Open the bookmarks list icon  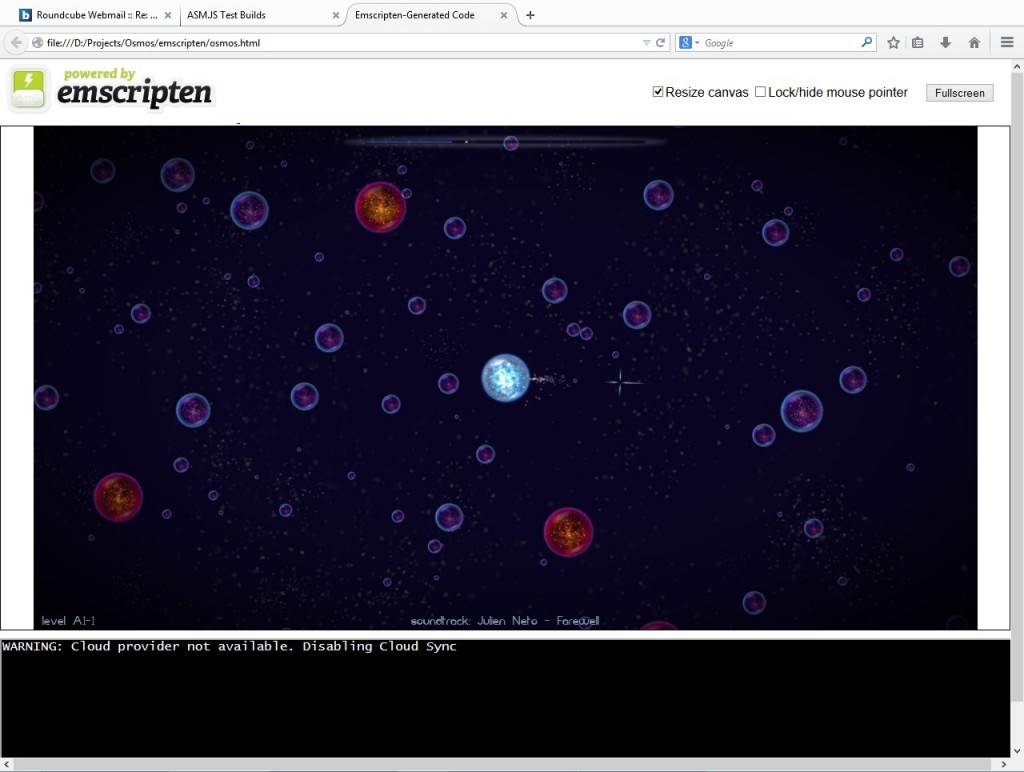[918, 42]
